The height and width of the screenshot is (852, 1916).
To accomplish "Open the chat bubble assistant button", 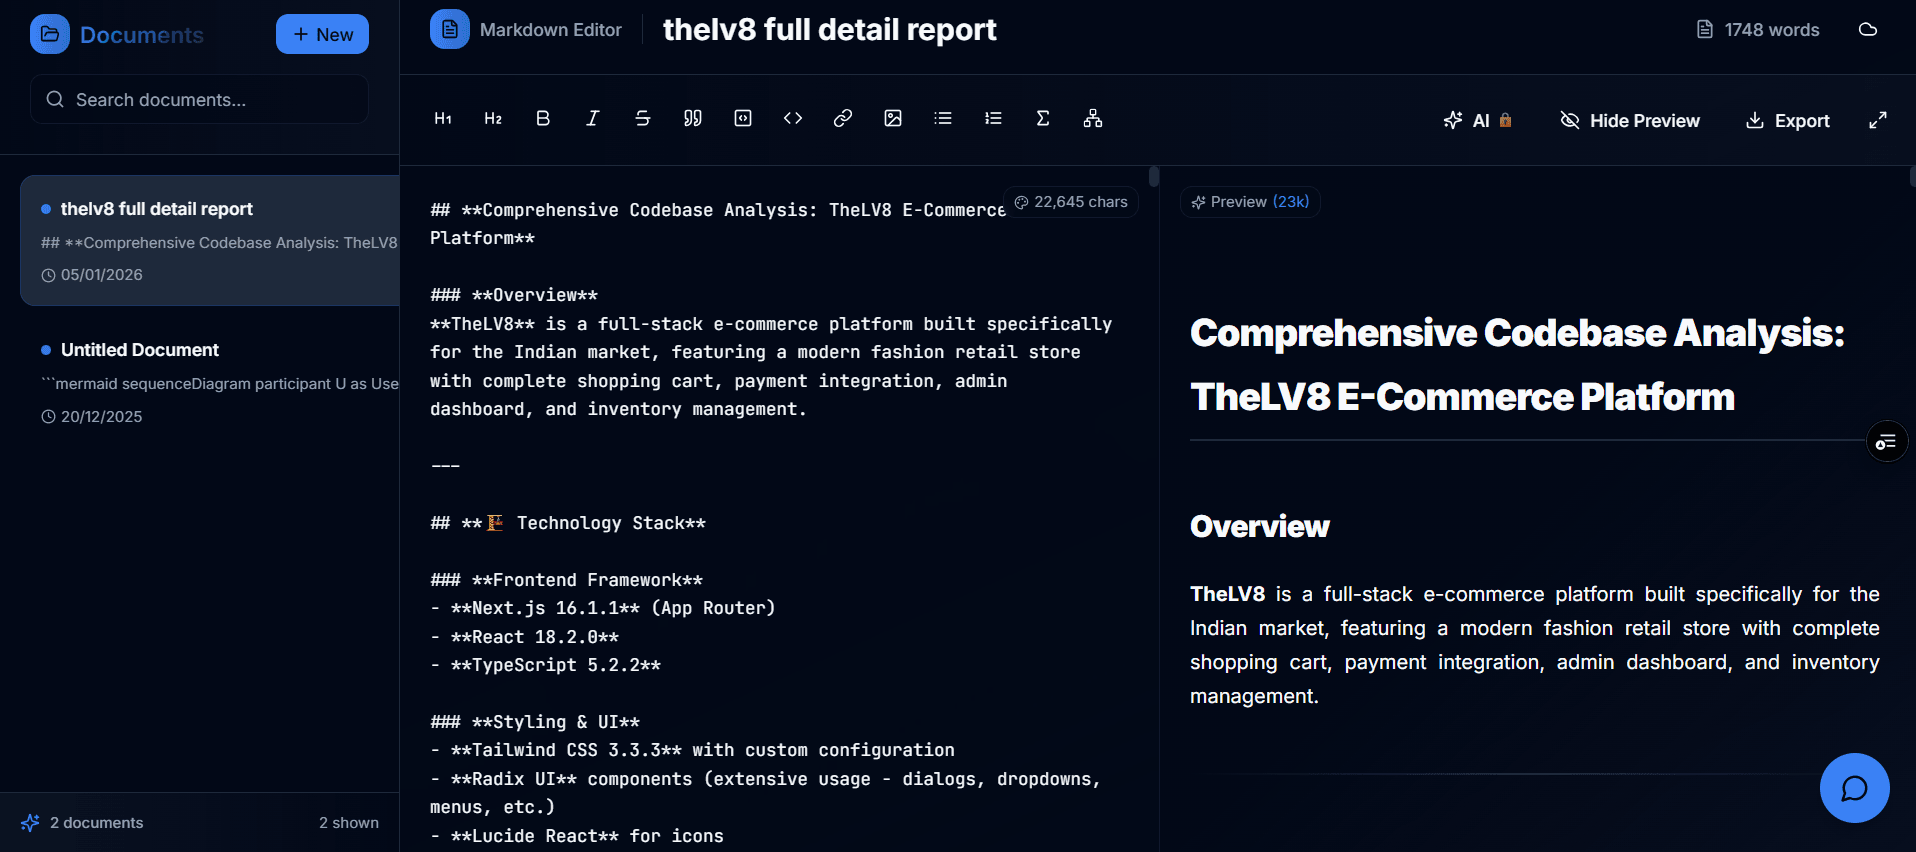I will pos(1854,788).
